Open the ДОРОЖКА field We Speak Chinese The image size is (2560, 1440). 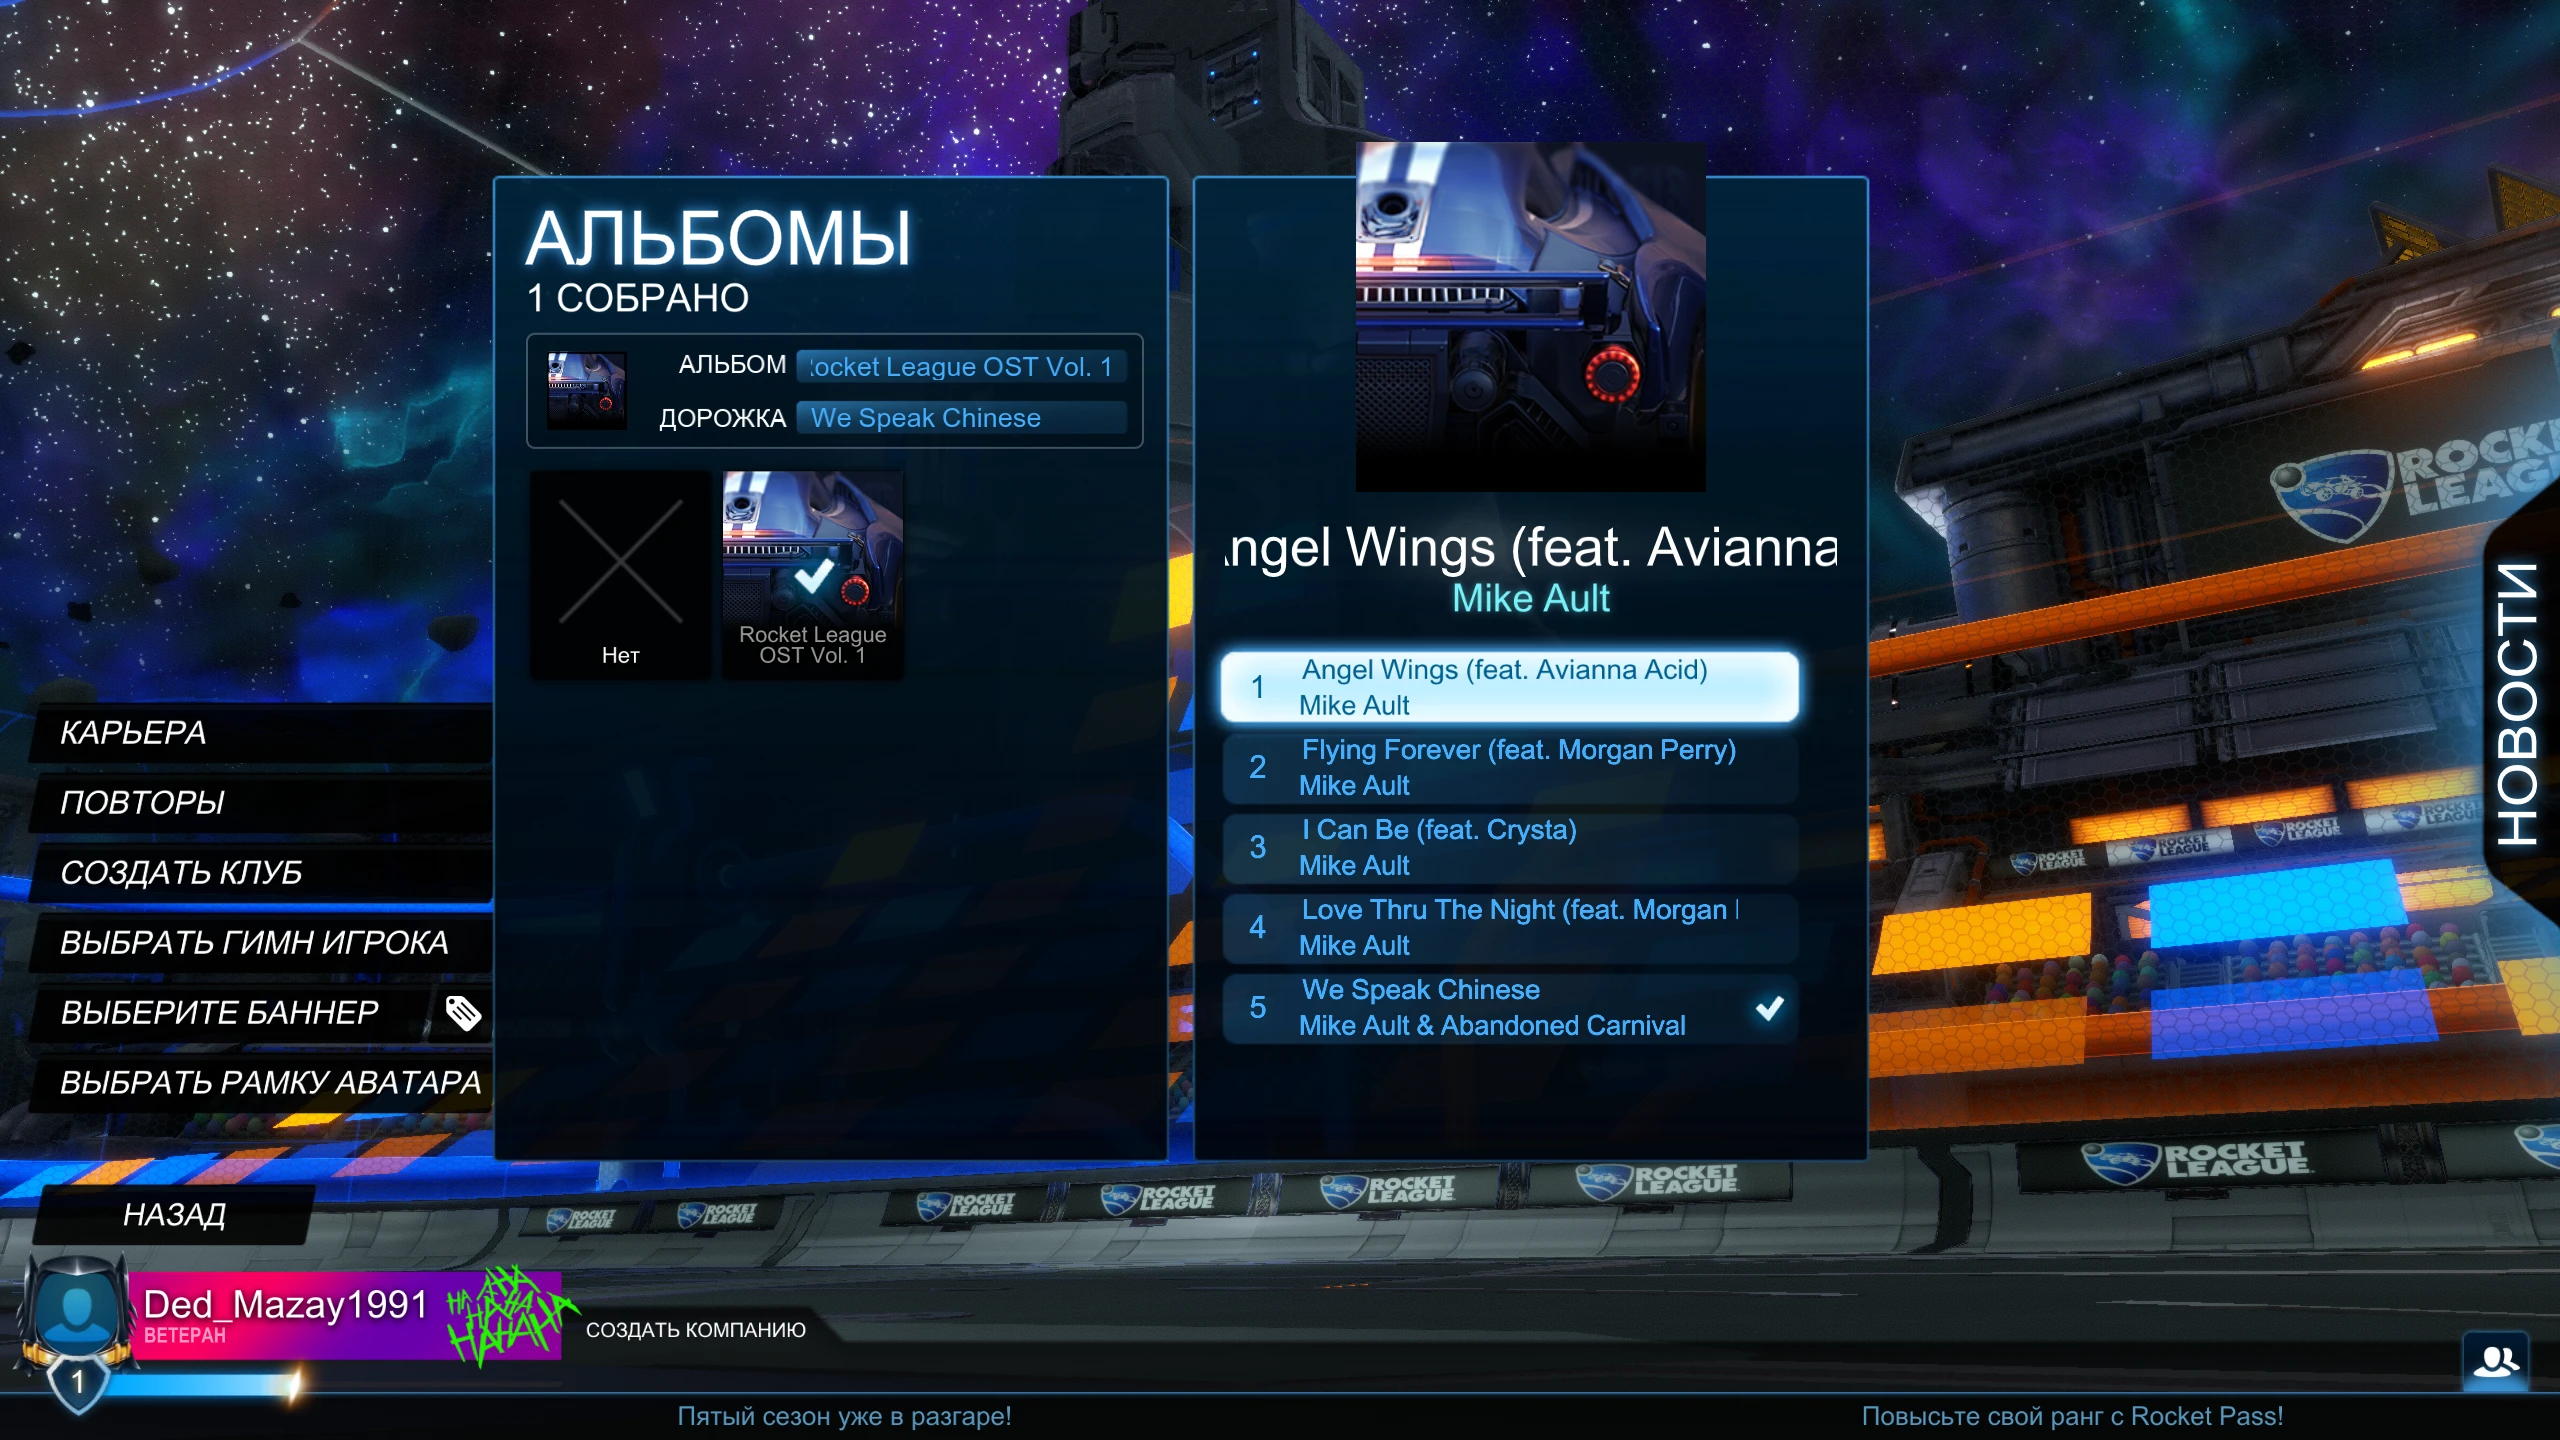pos(960,418)
